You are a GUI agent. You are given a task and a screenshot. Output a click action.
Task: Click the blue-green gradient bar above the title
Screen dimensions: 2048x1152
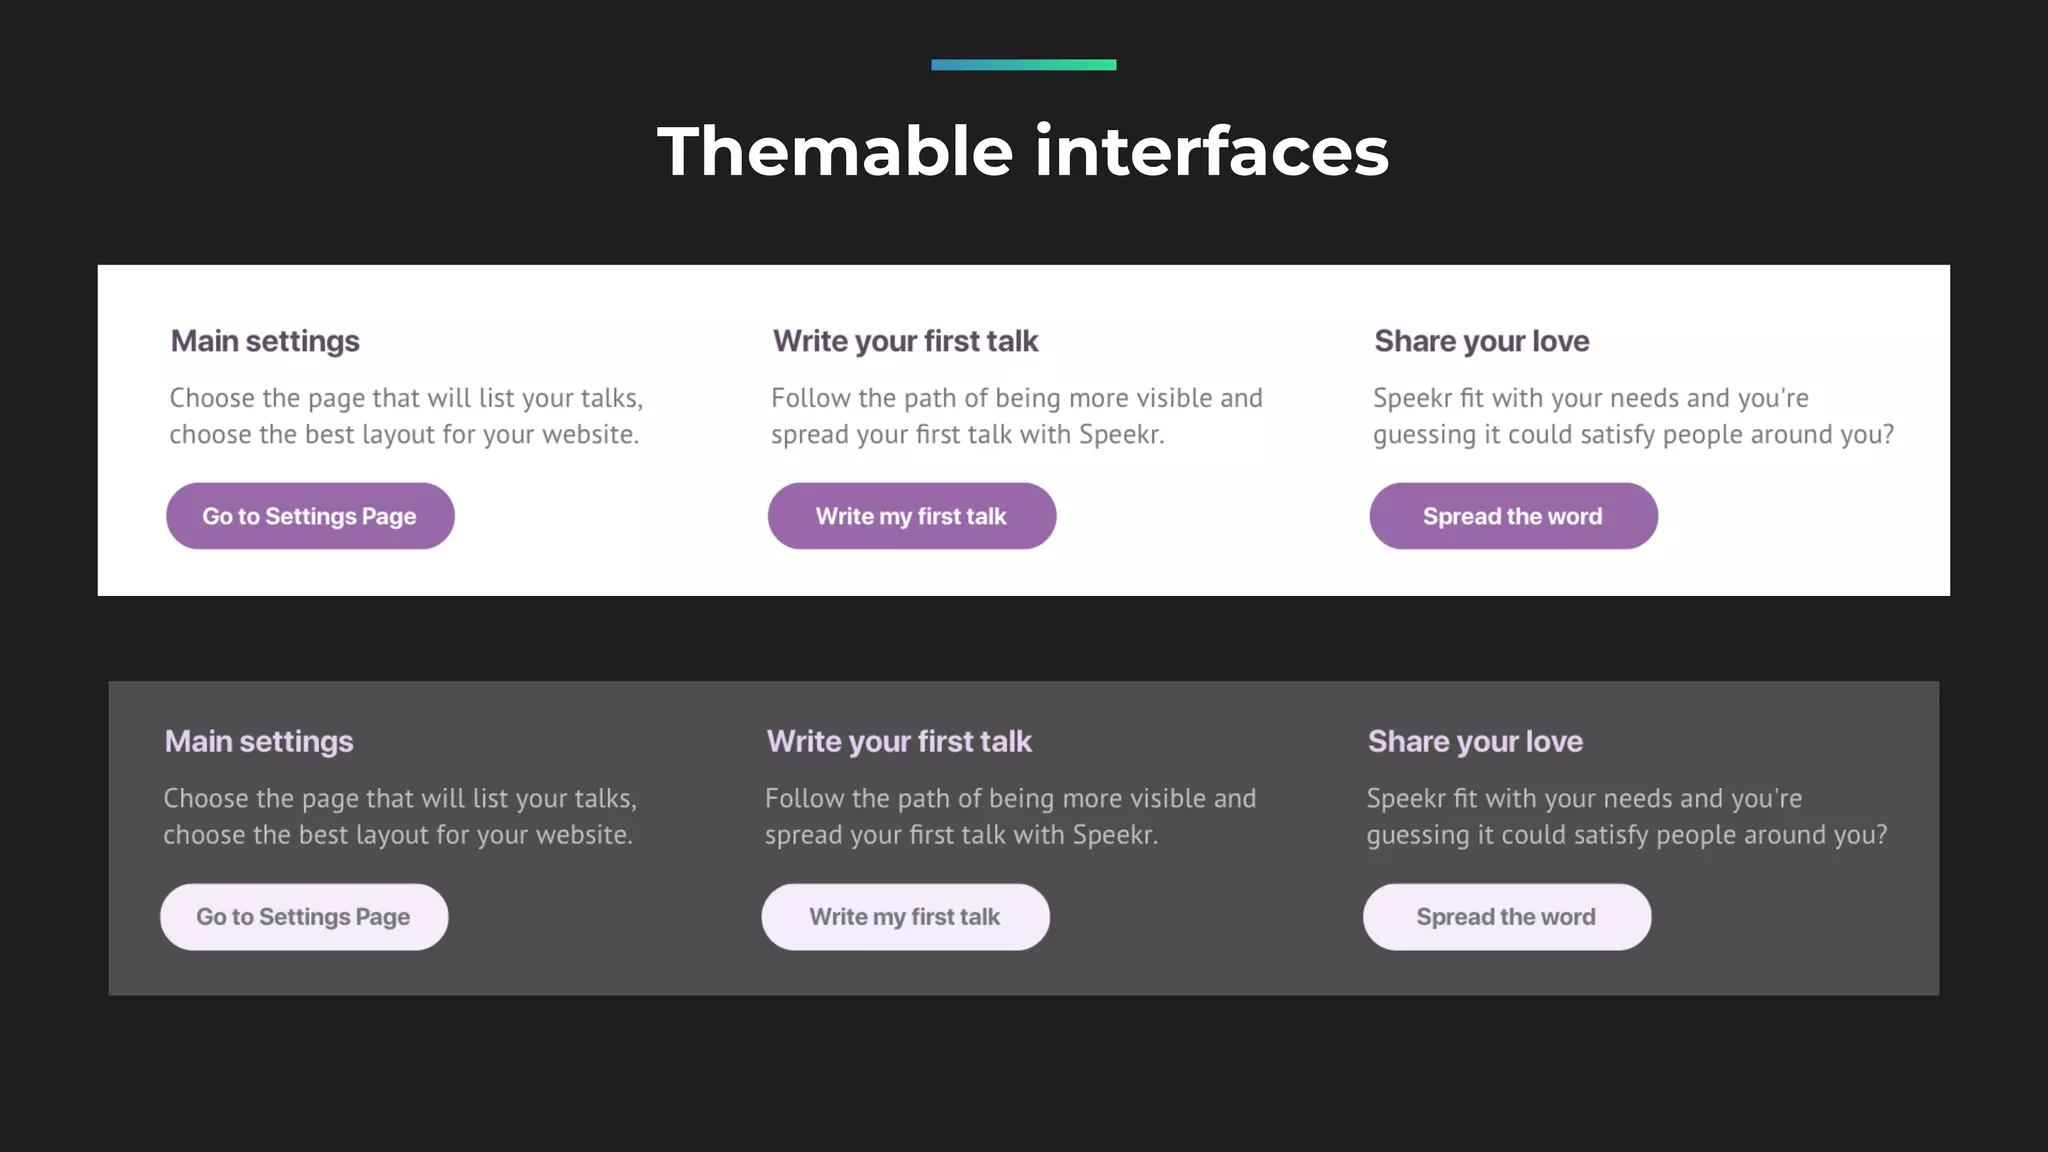[1023, 65]
